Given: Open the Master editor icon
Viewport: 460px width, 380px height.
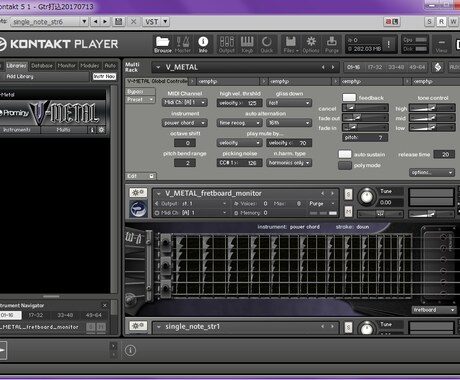Looking at the screenshot, I should 183,44.
